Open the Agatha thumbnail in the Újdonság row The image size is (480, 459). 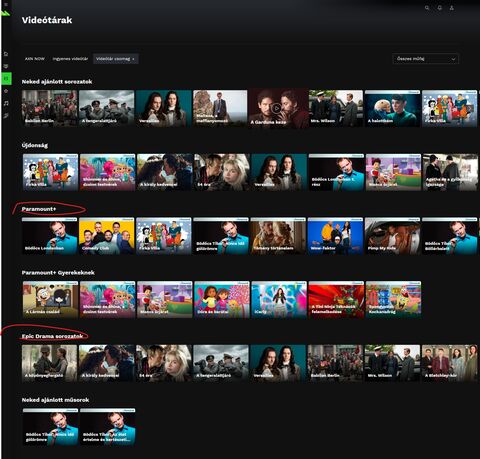coord(450,172)
